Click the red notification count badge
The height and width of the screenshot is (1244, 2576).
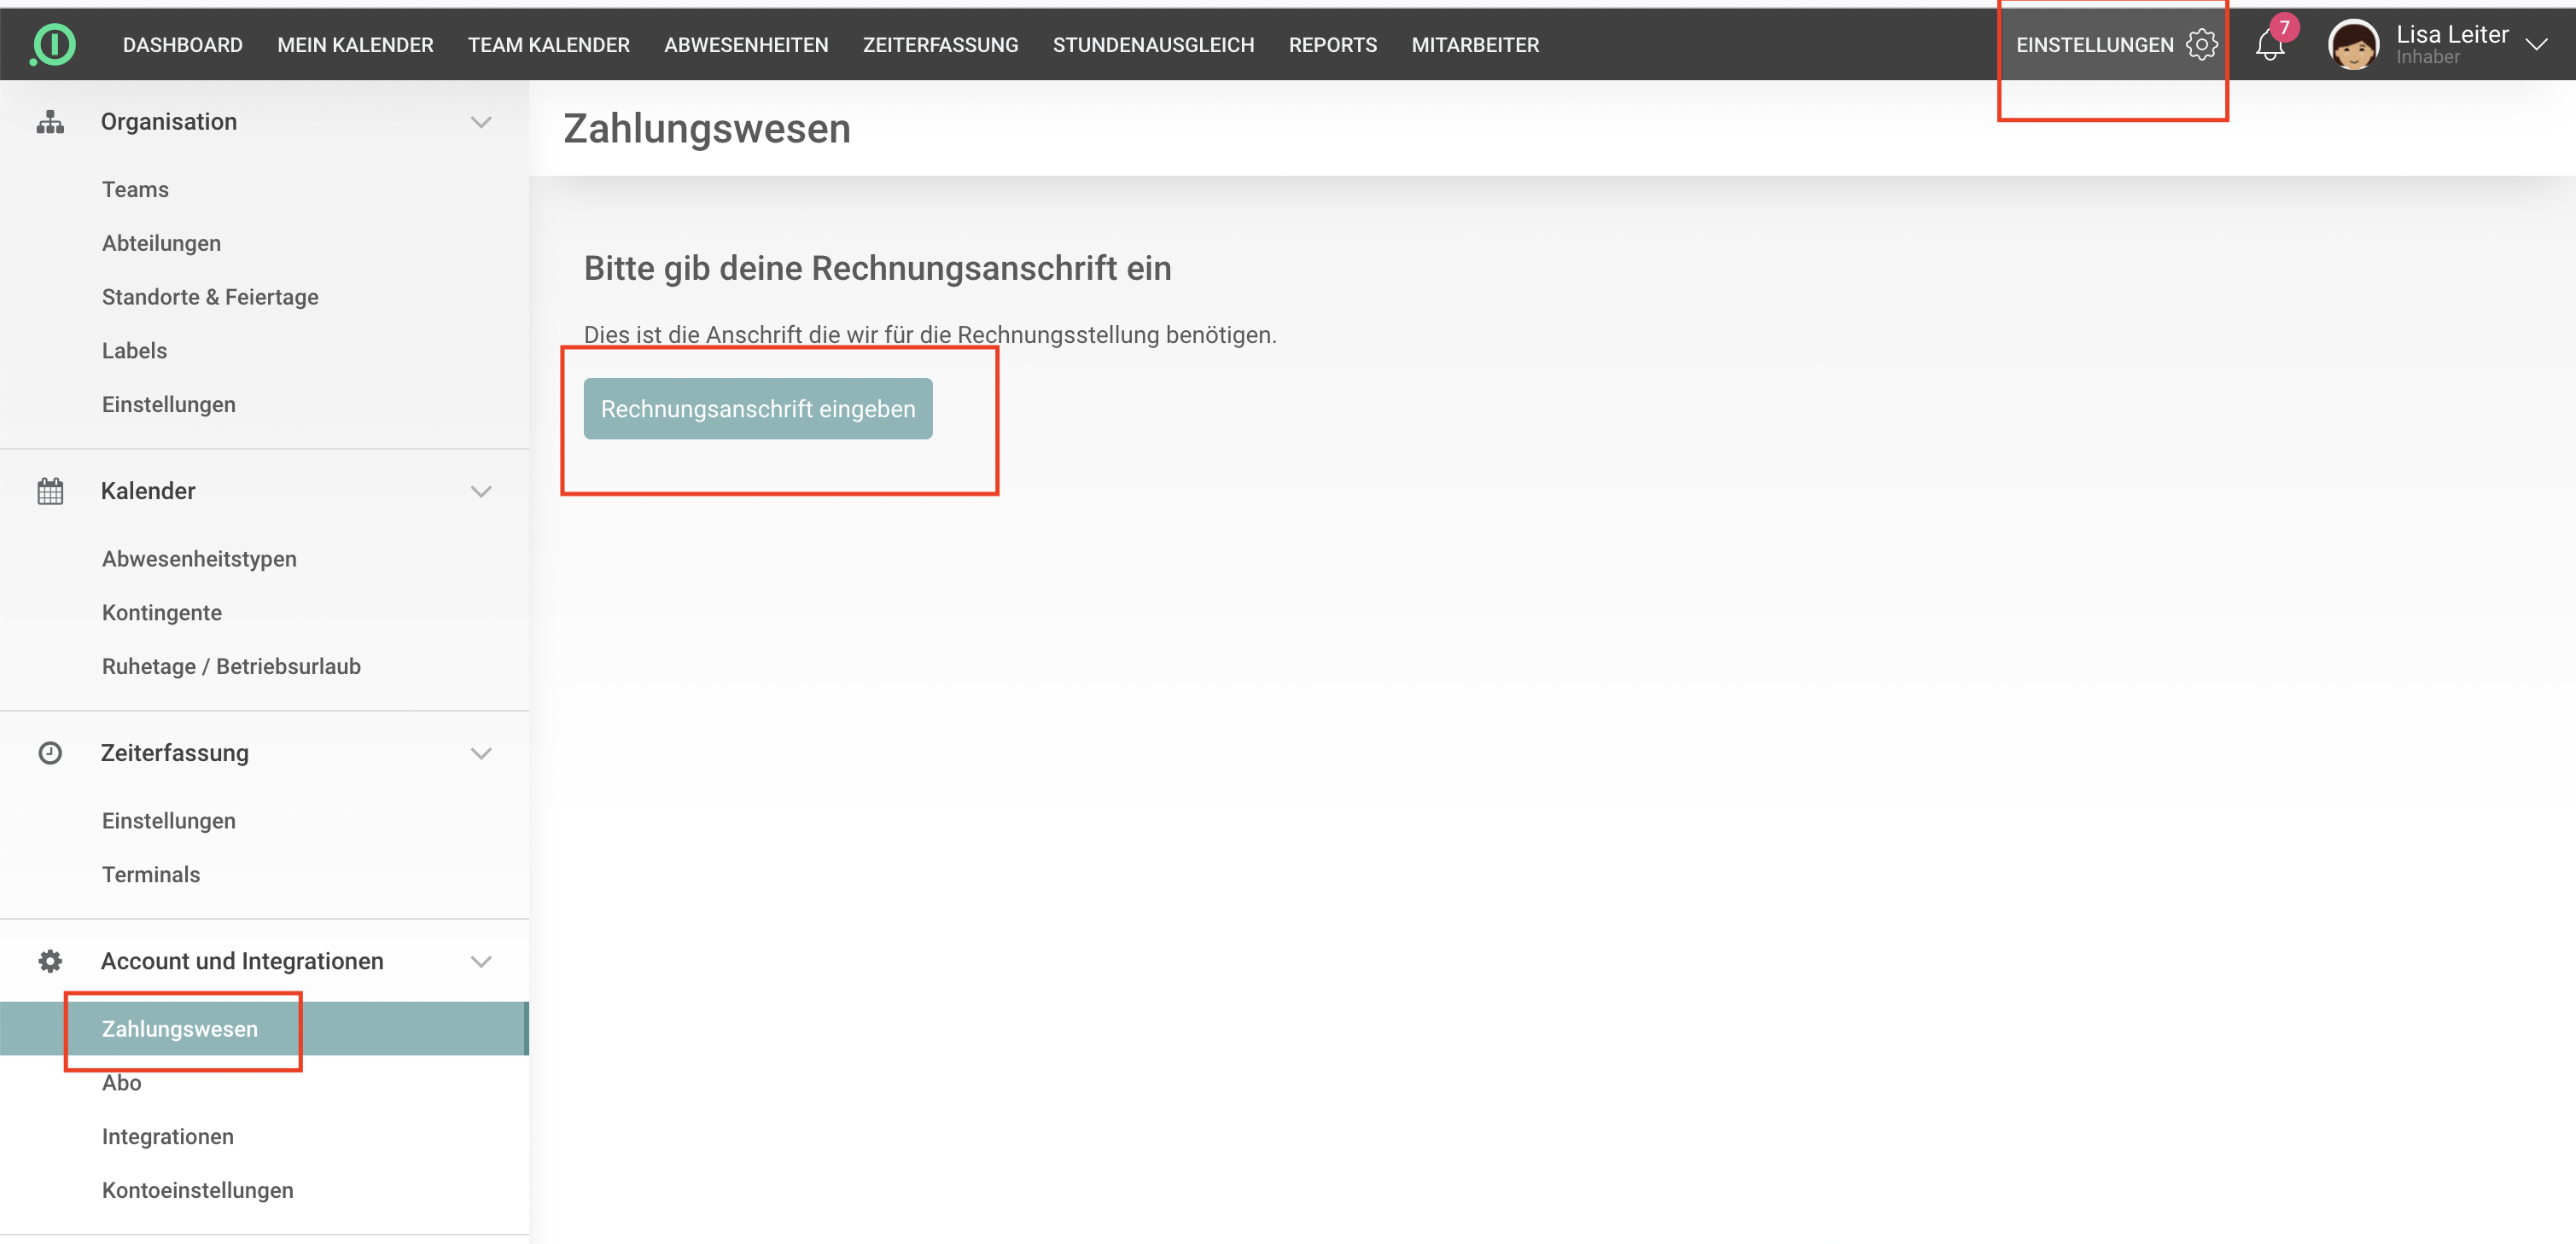point(2284,28)
